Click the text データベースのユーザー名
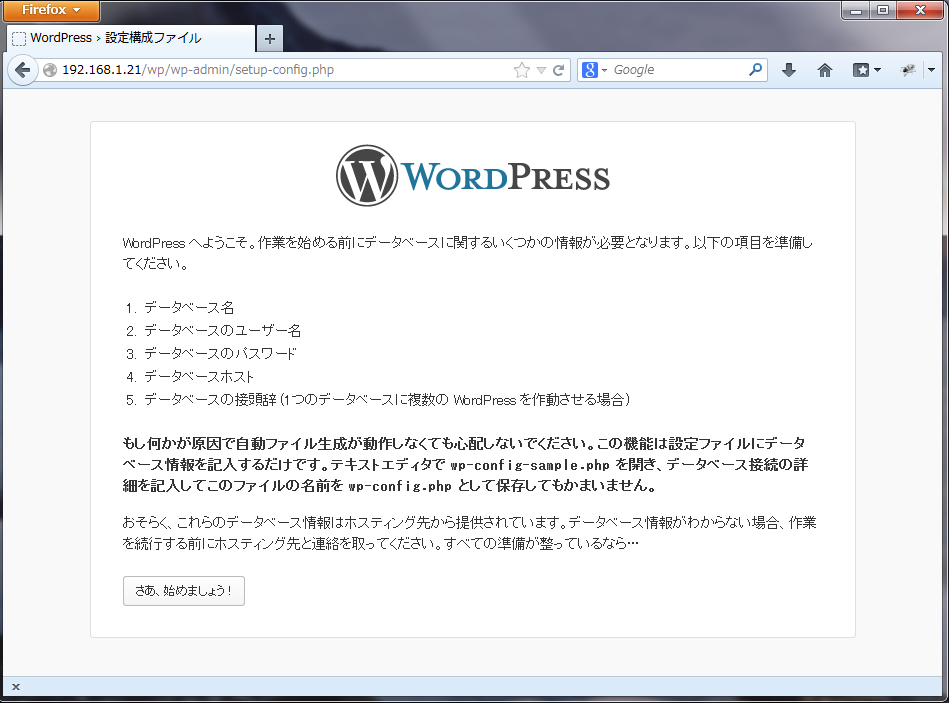 222,331
